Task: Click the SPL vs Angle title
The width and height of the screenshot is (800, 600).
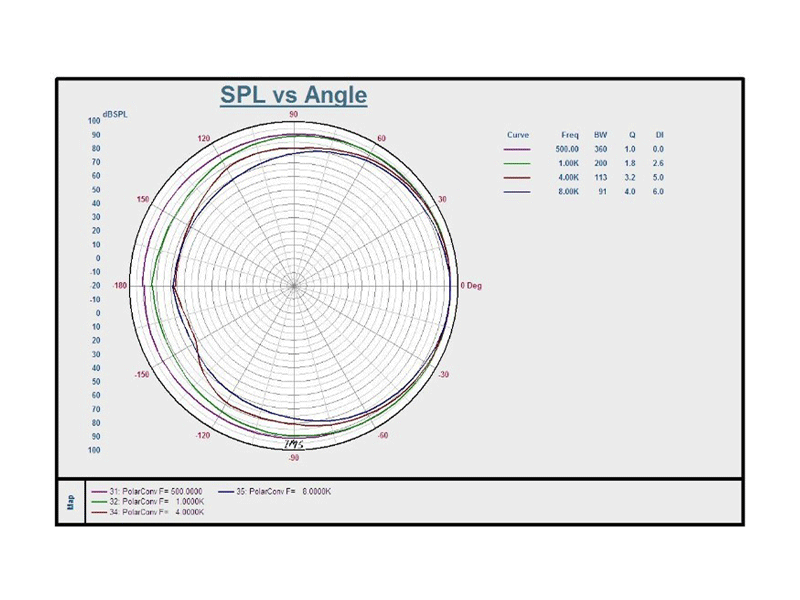Action: tap(293, 96)
